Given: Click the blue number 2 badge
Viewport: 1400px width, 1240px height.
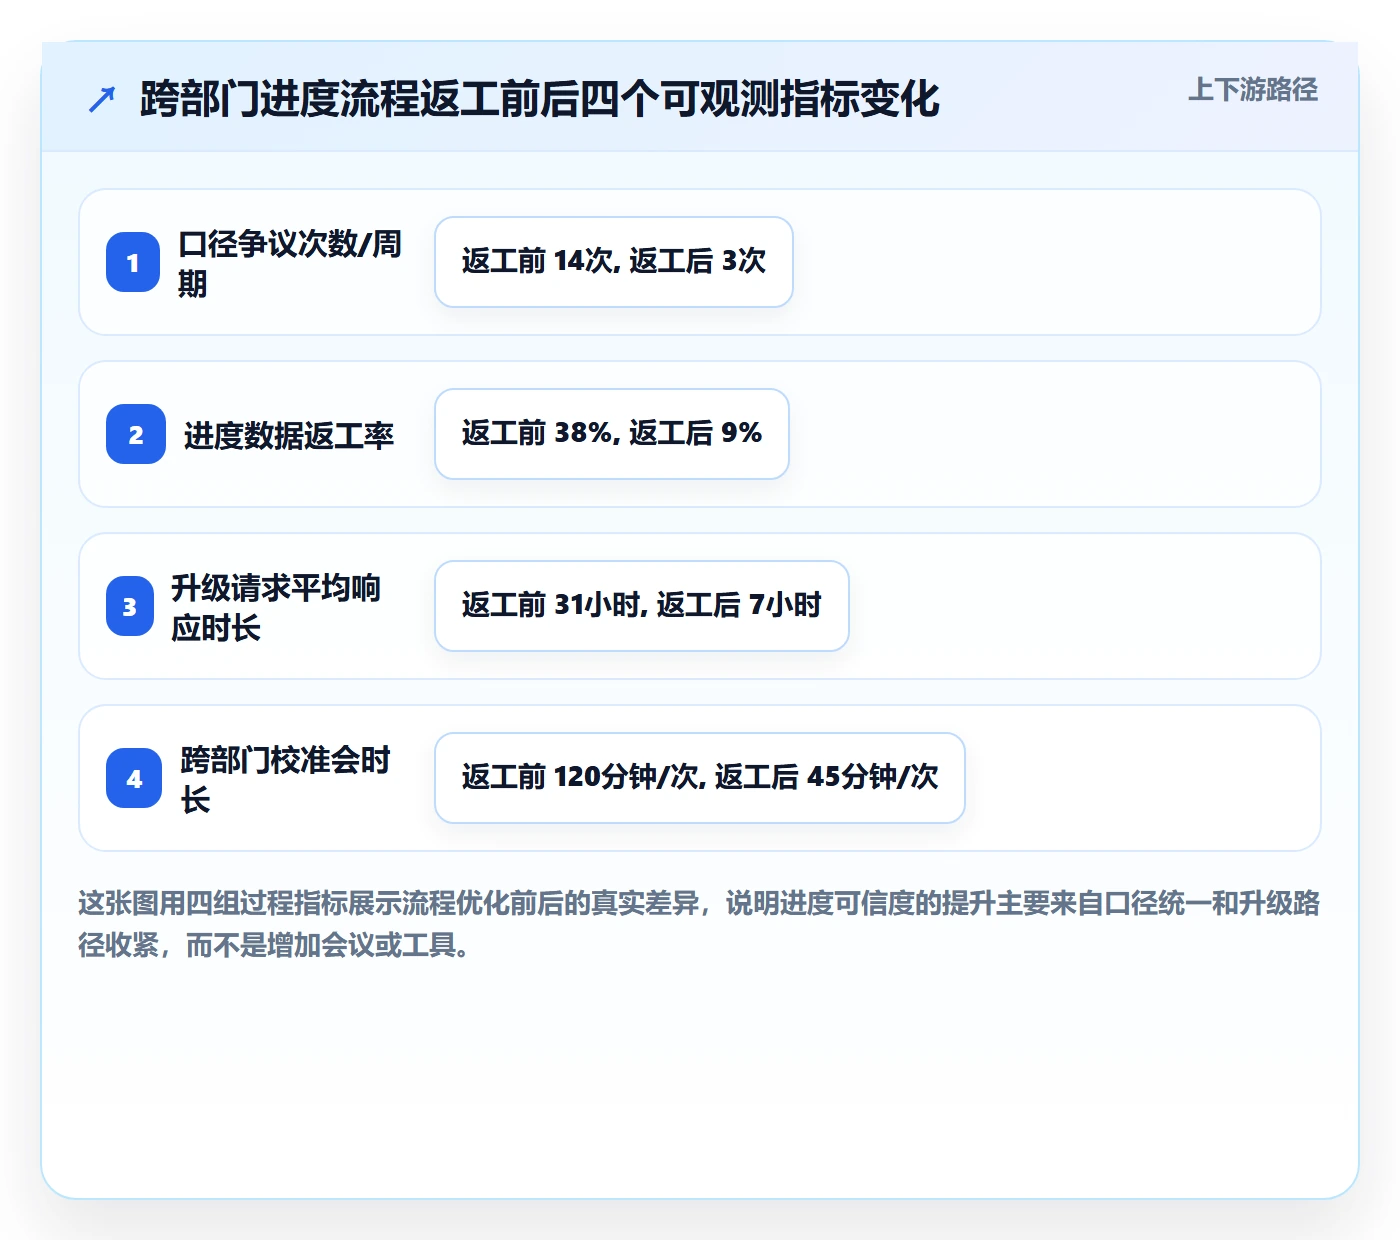Looking at the screenshot, I should (136, 434).
